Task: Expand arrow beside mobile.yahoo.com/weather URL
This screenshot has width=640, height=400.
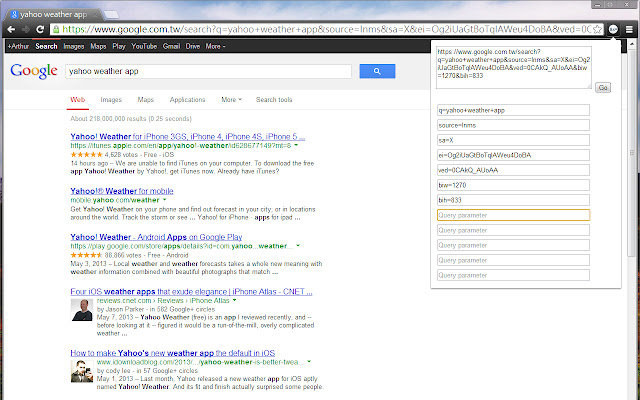Action: tap(165, 200)
